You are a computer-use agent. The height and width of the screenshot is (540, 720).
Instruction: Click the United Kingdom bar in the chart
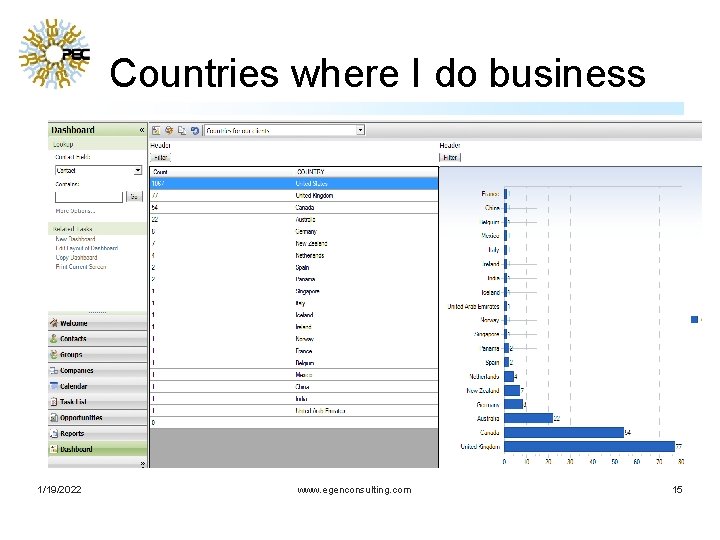click(590, 446)
